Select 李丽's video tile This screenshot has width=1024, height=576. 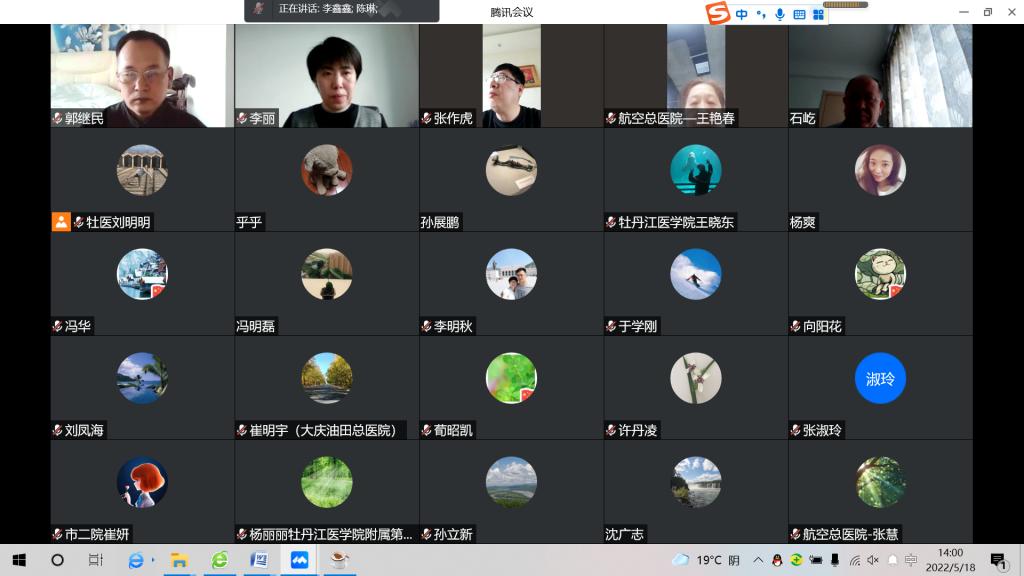[326, 75]
